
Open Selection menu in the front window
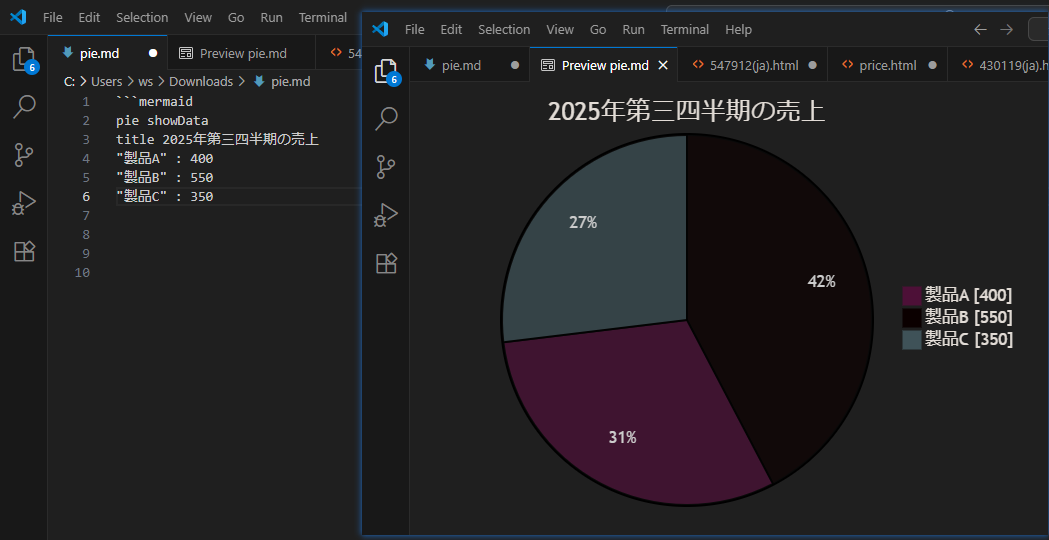(504, 29)
